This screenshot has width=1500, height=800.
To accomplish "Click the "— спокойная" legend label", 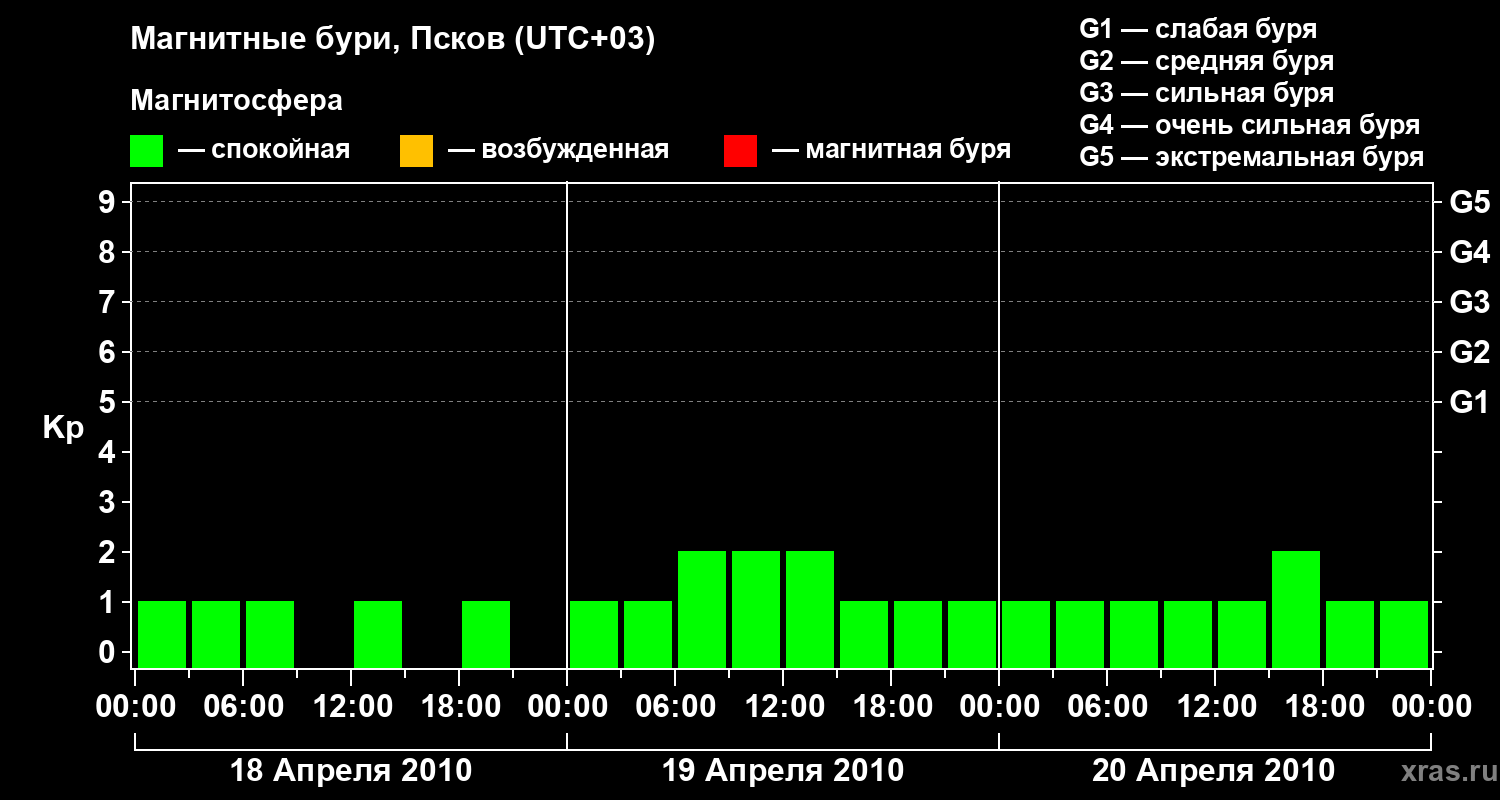I will 264,150.
